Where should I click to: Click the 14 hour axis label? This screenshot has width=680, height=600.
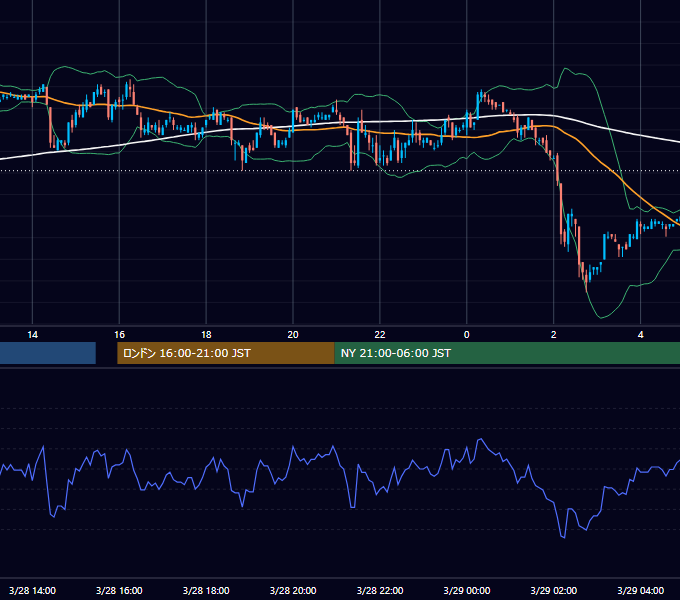pos(33,335)
